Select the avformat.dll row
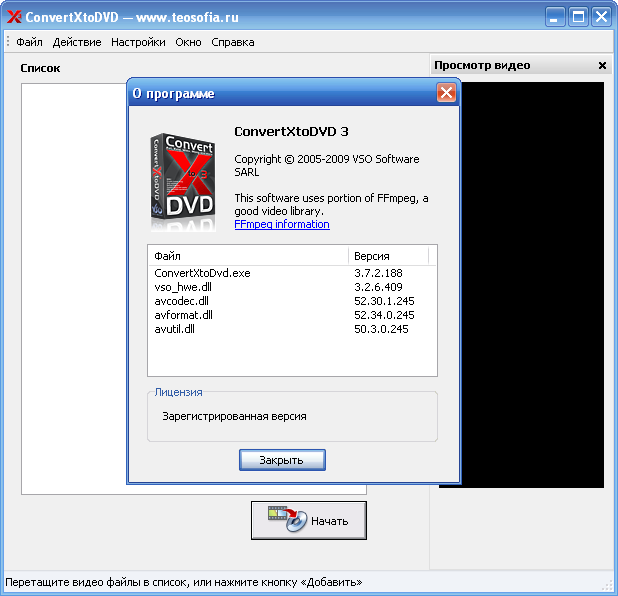The image size is (618, 596). (x=292, y=315)
